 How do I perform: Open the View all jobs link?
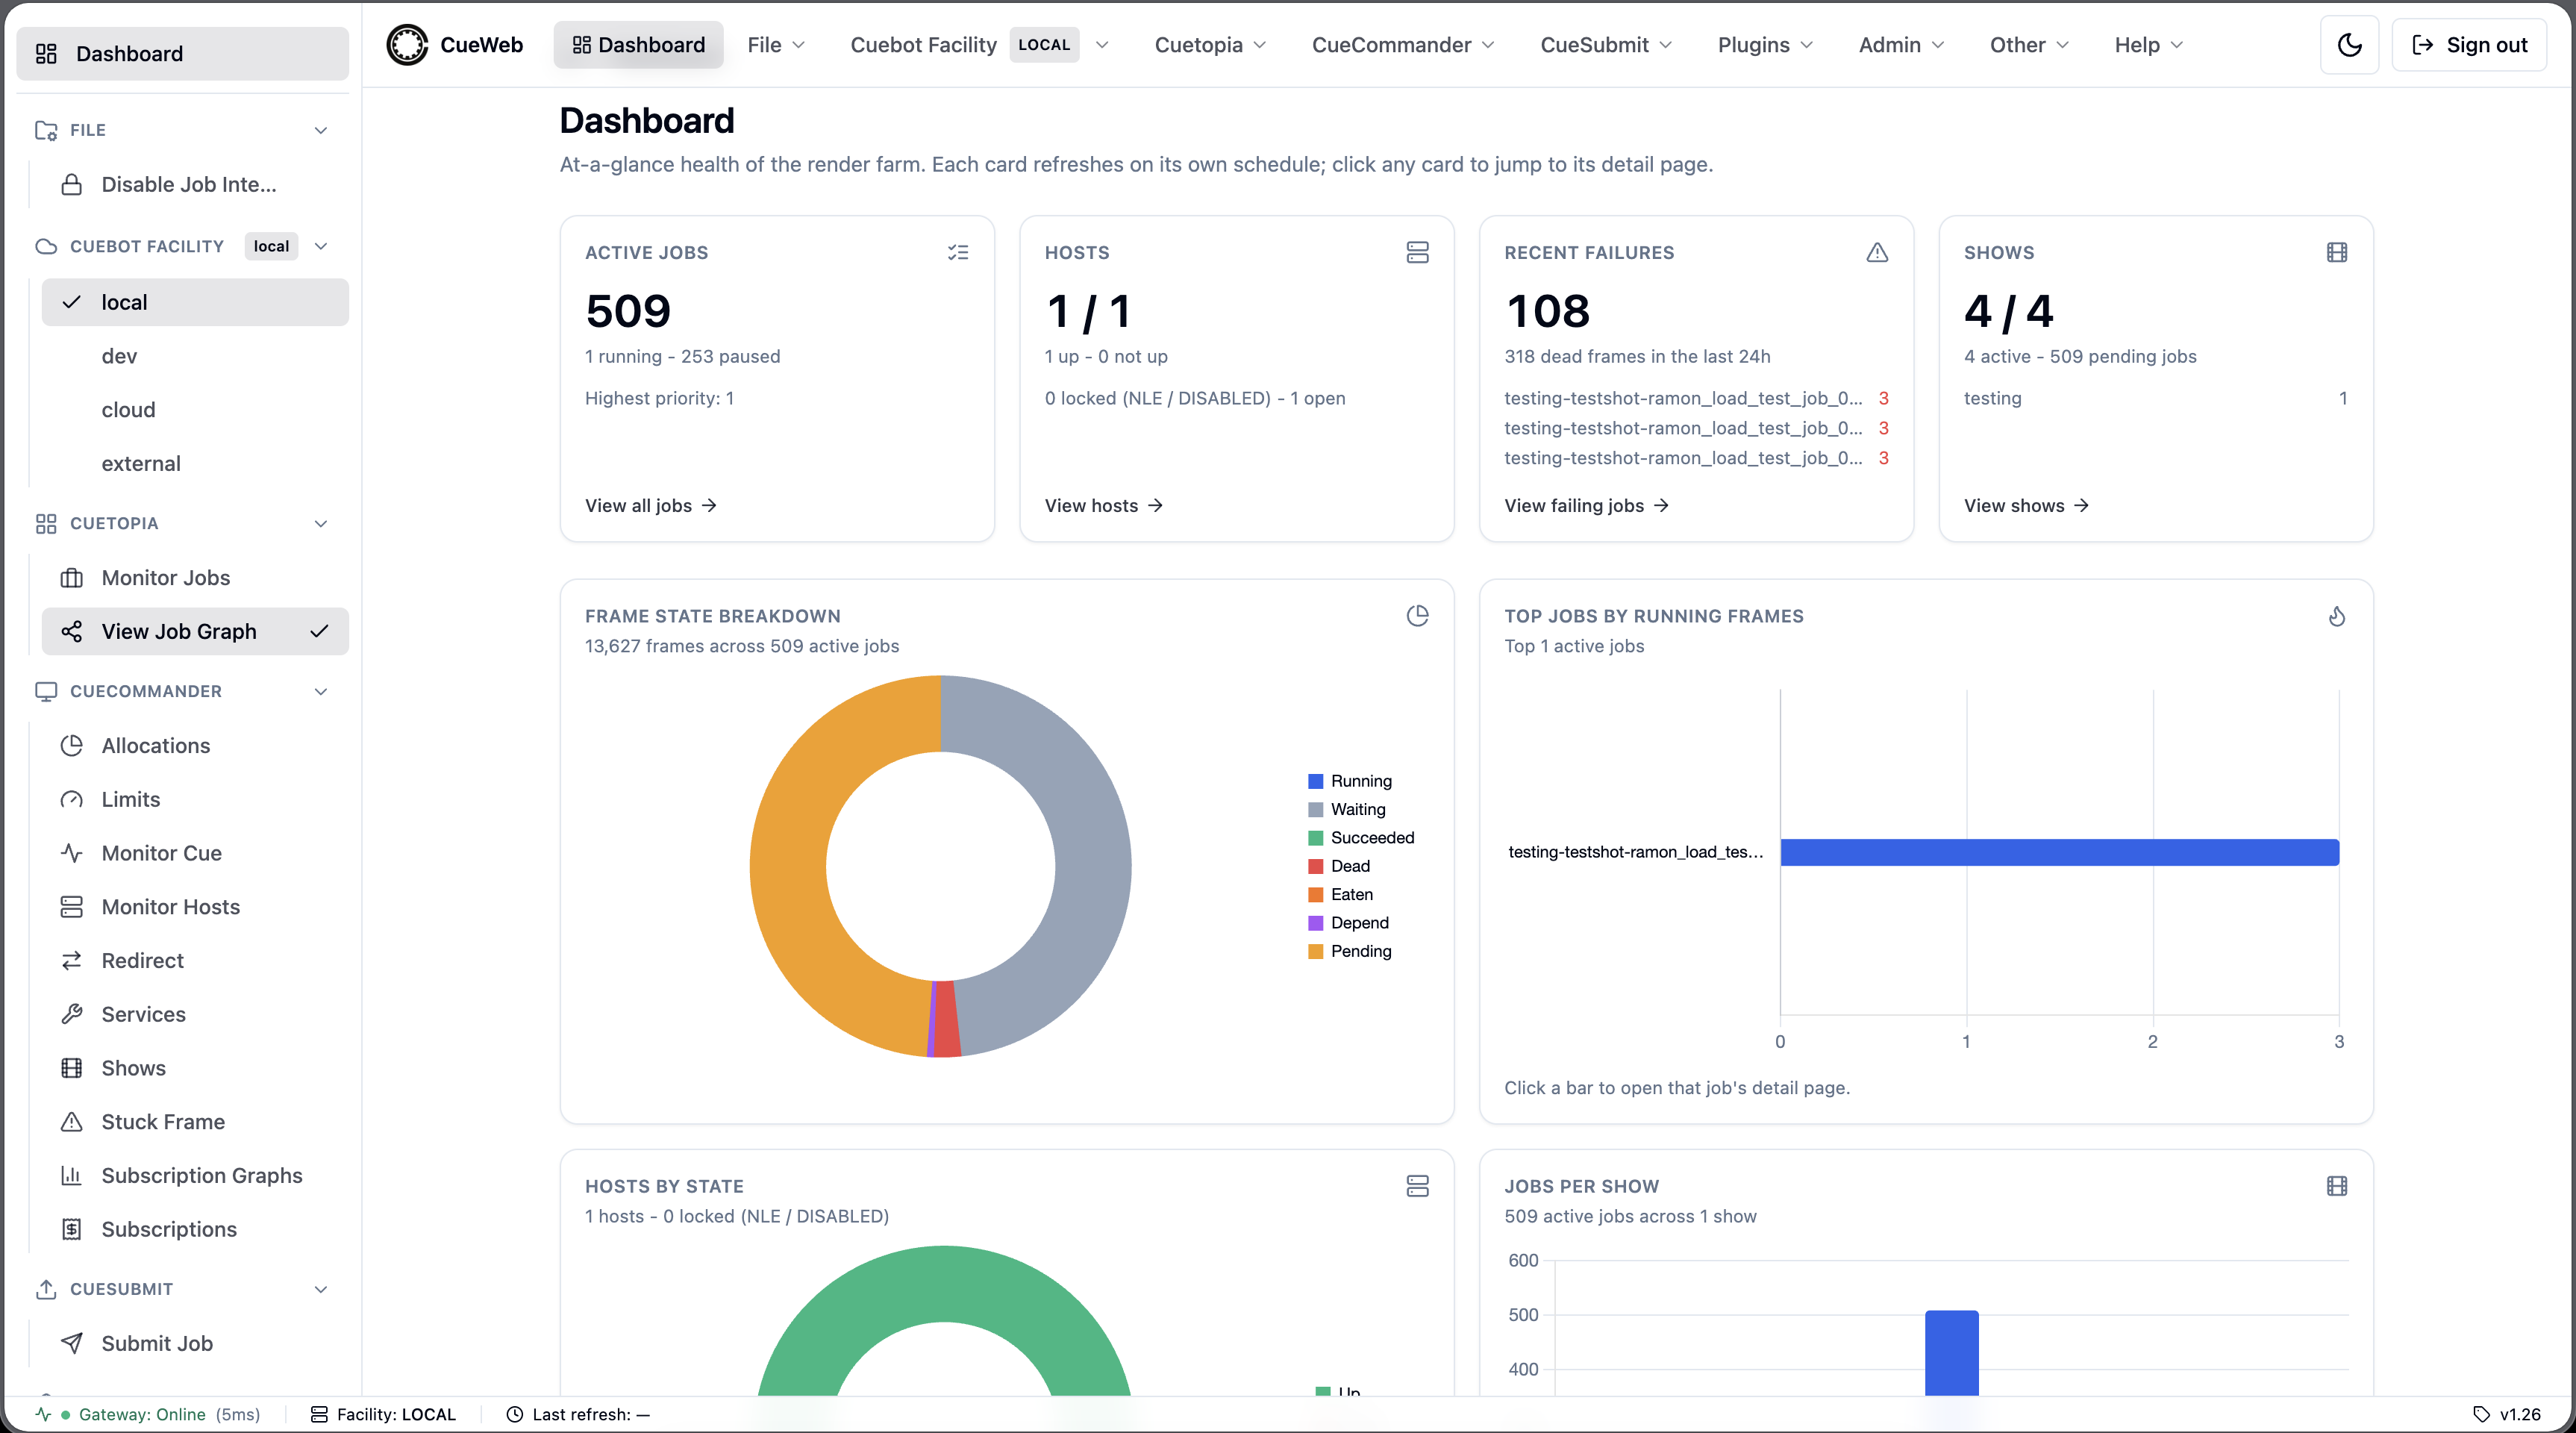point(651,506)
